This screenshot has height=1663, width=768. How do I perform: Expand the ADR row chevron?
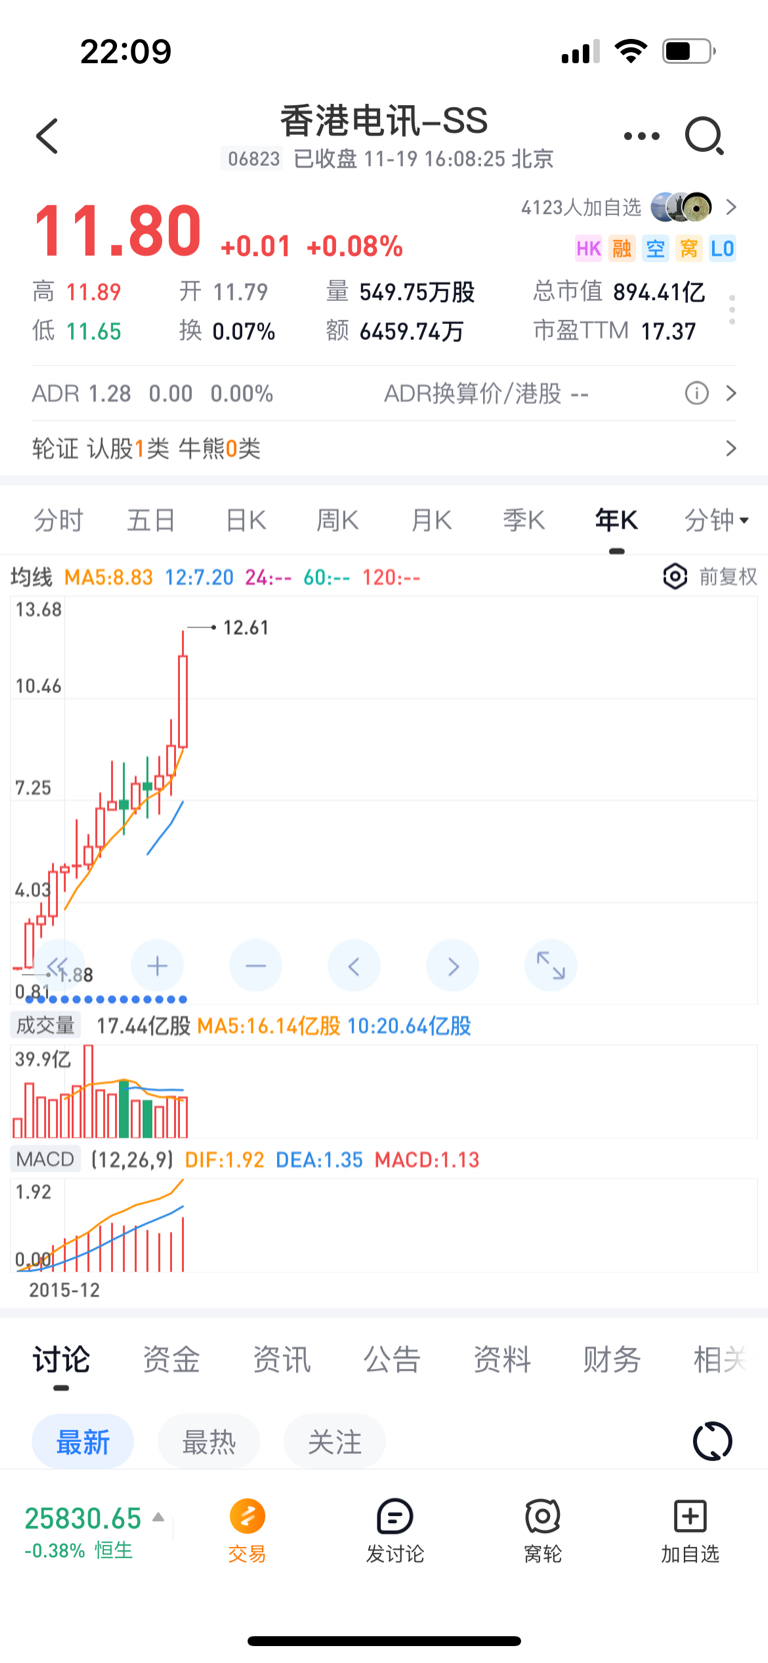tap(731, 393)
